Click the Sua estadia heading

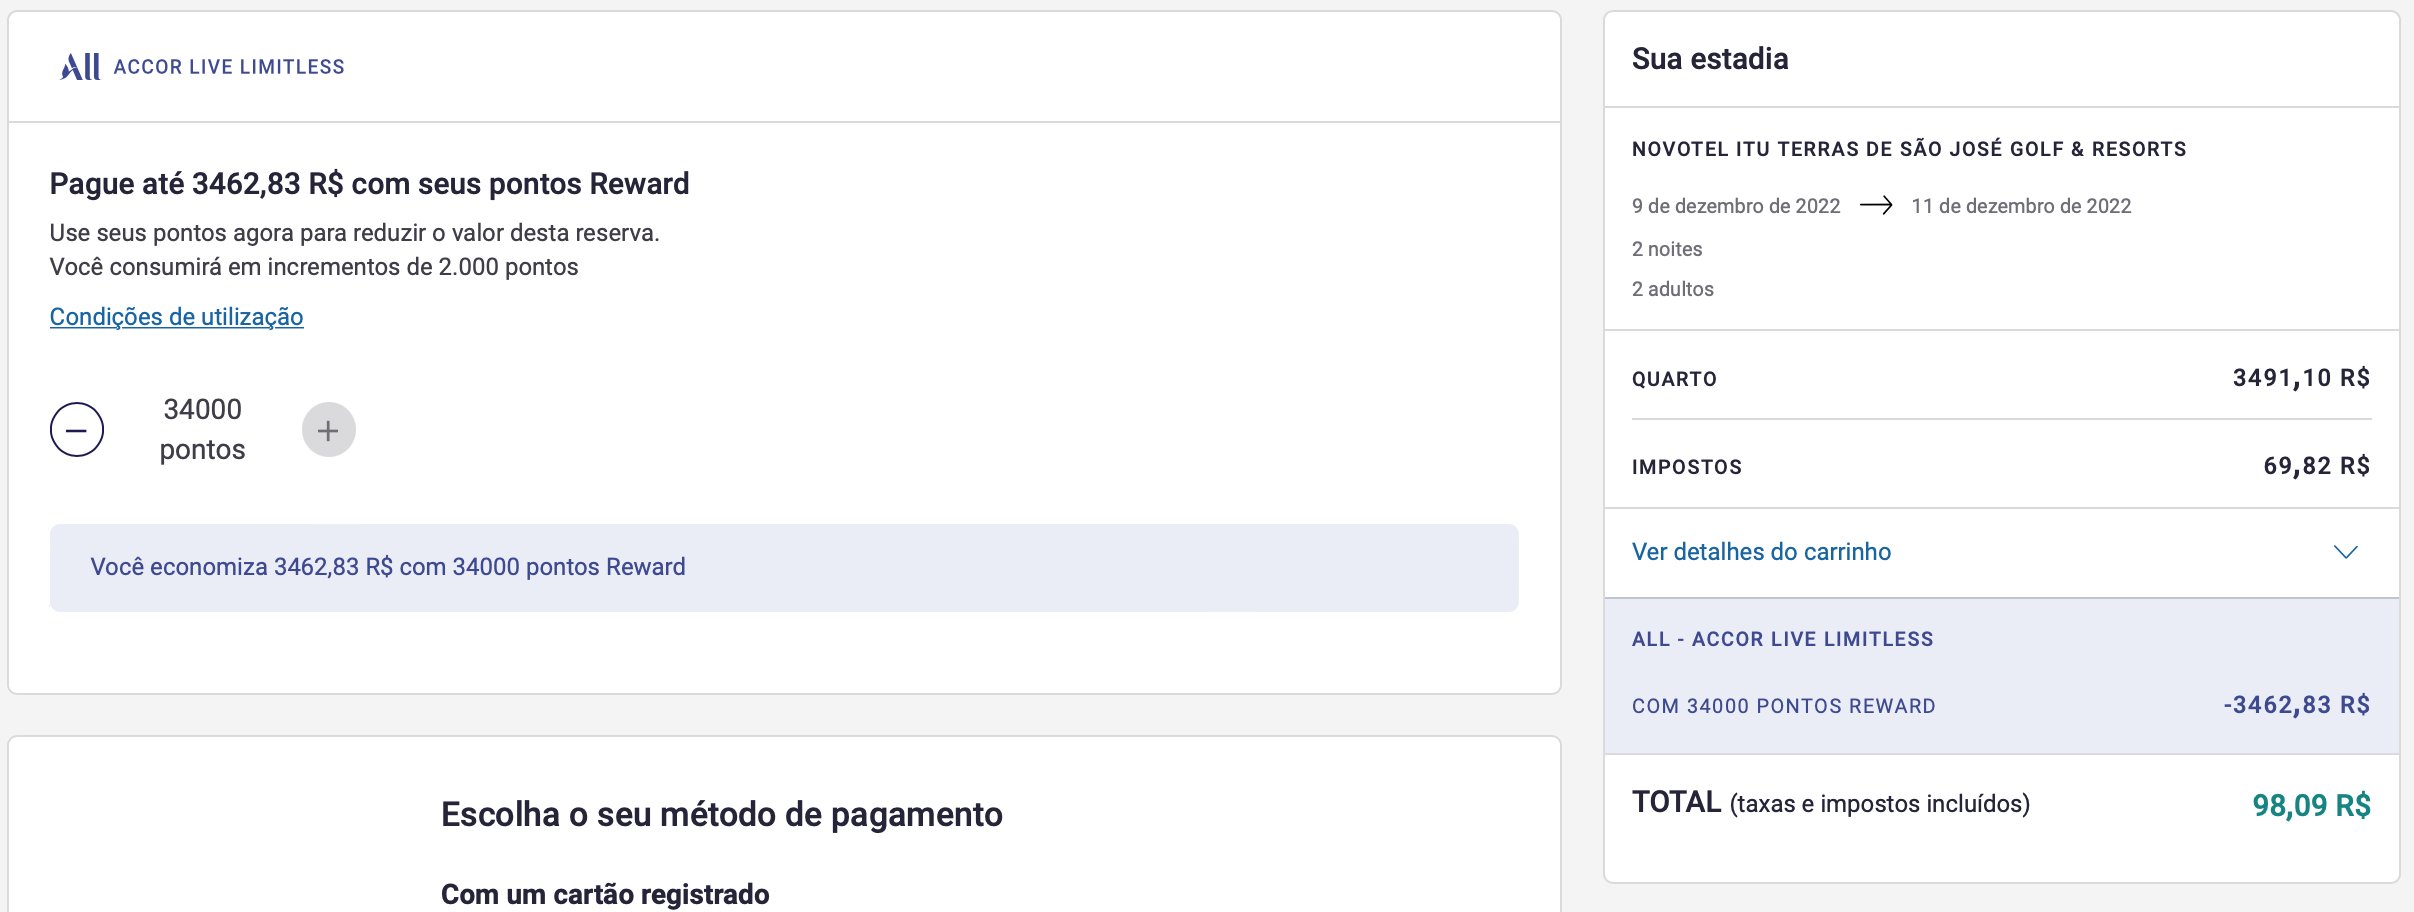coord(1710,59)
